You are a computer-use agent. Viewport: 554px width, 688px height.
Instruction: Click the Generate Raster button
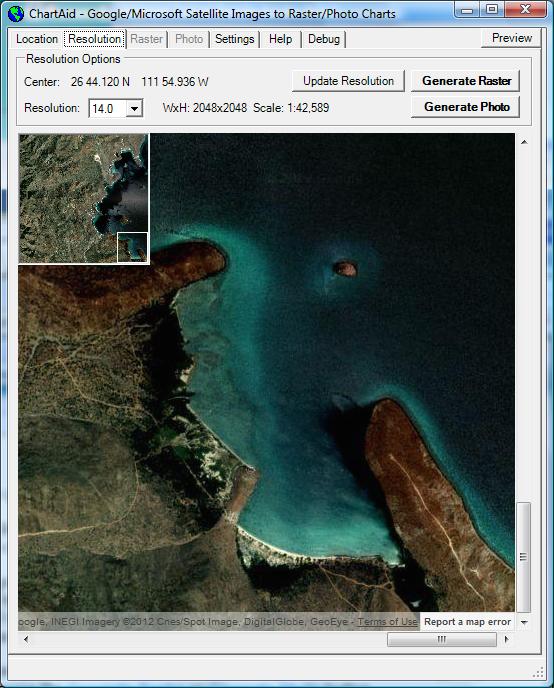(x=466, y=81)
